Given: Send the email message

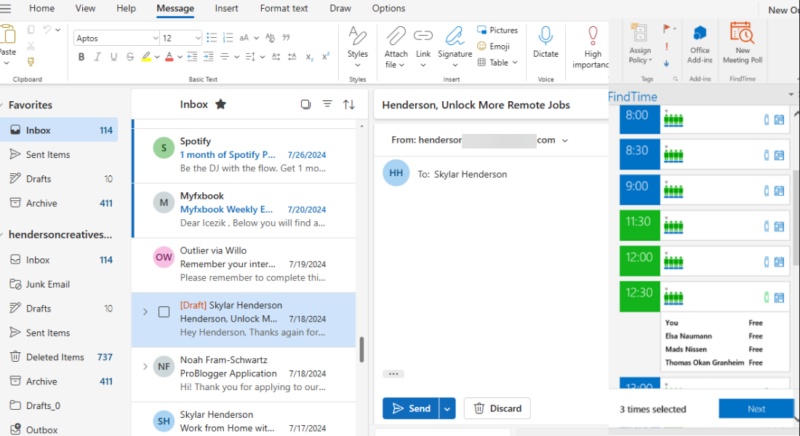Looking at the screenshot, I should coord(411,408).
